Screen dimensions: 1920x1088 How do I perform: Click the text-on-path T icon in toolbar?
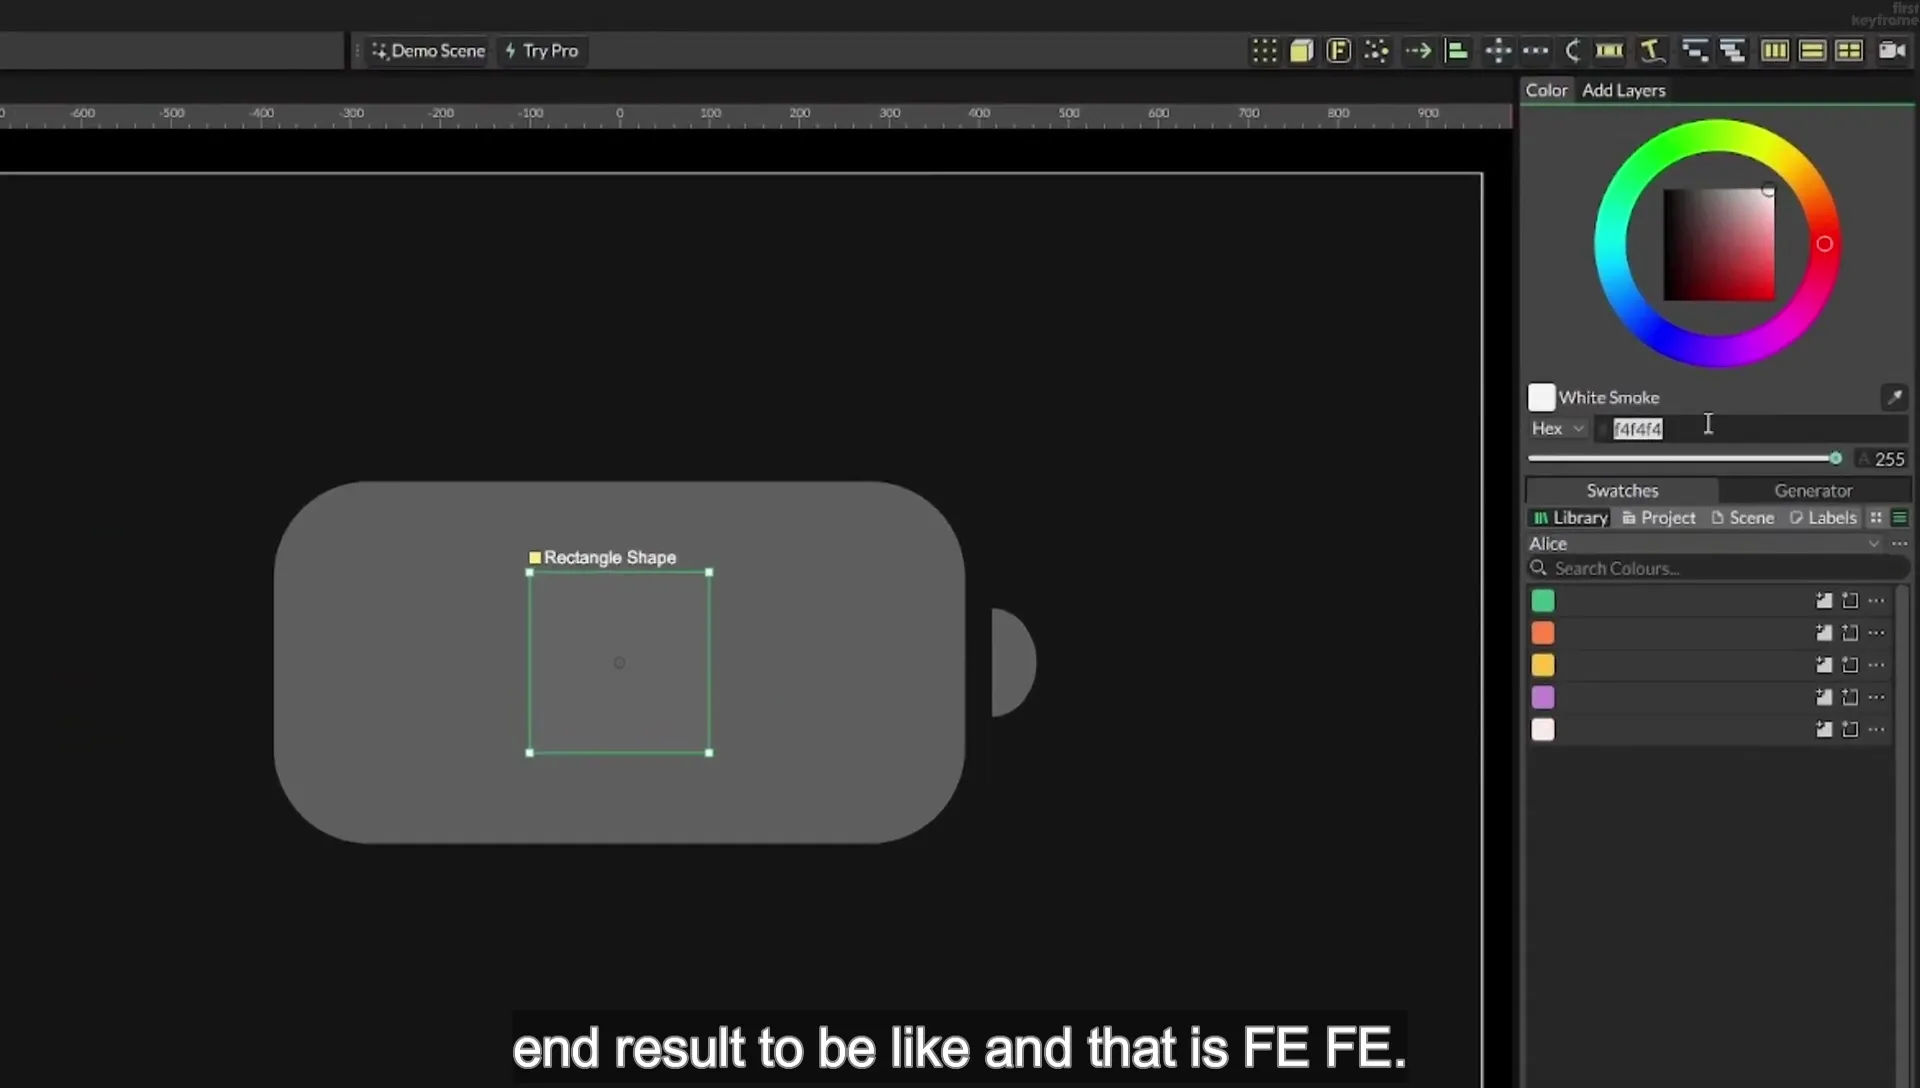[1652, 50]
